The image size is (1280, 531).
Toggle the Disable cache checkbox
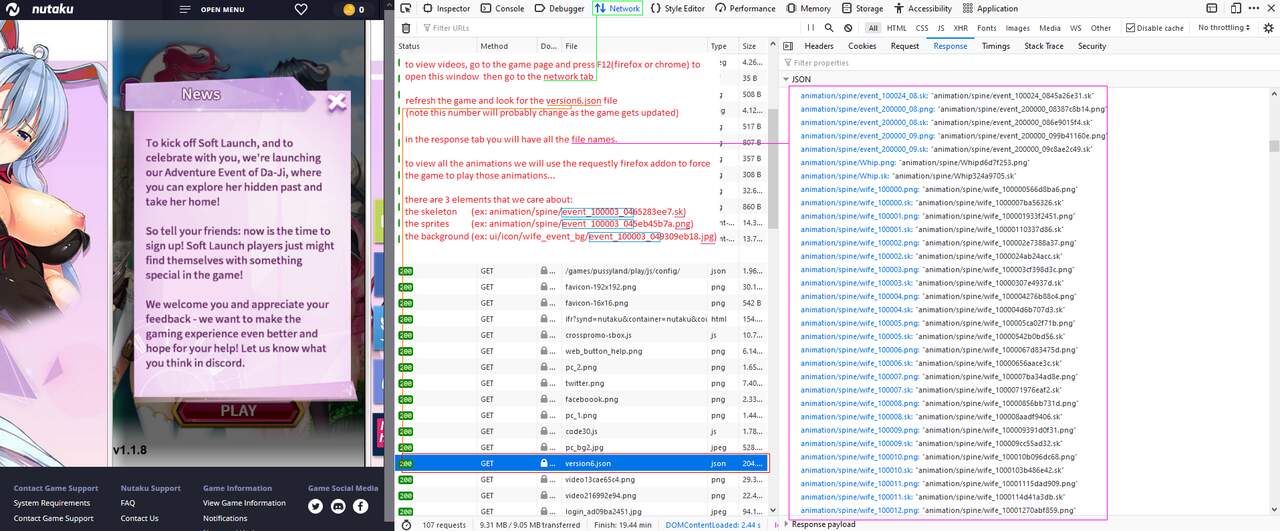point(1131,28)
